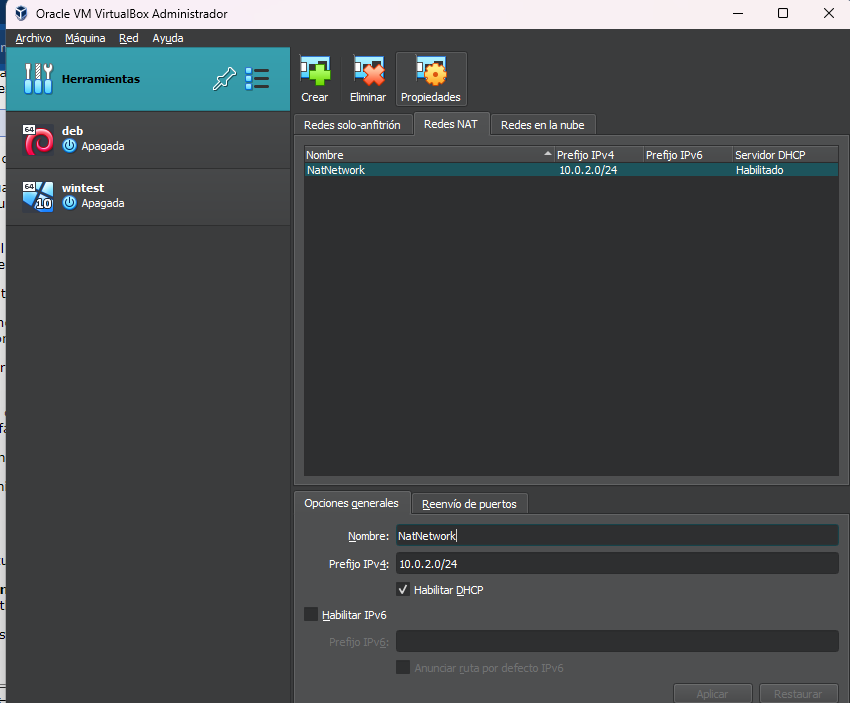Select the NatNetwork row in the list
Screen dimensions: 850x703
point(571,170)
